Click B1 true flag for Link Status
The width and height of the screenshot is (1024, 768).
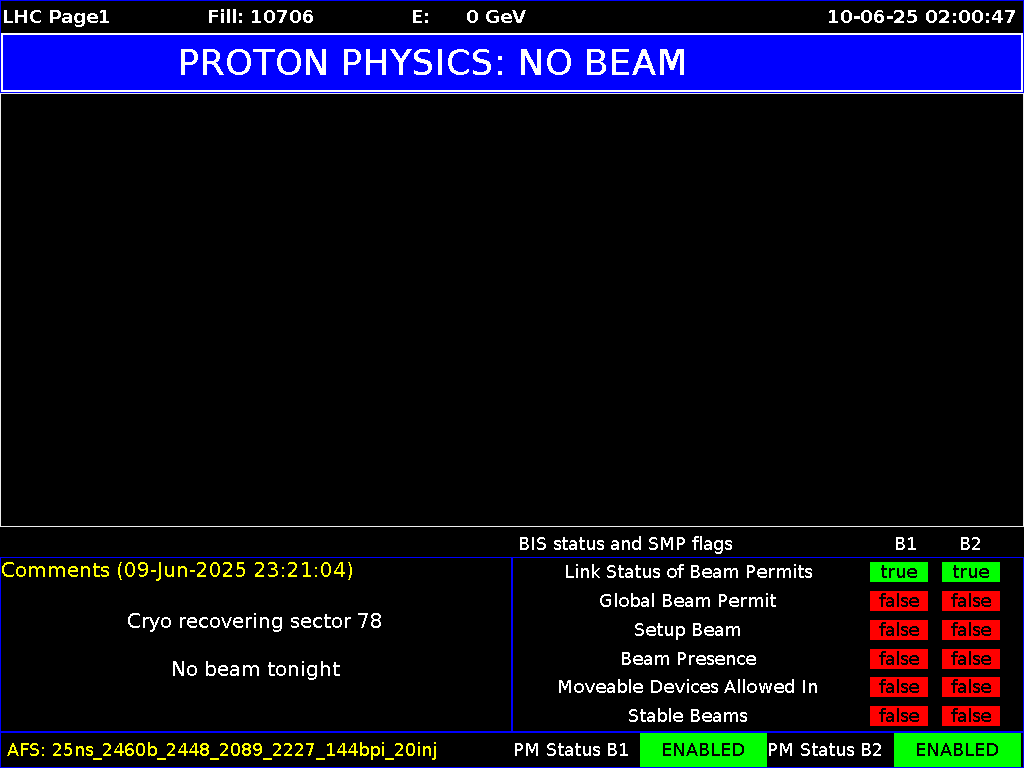[899, 572]
